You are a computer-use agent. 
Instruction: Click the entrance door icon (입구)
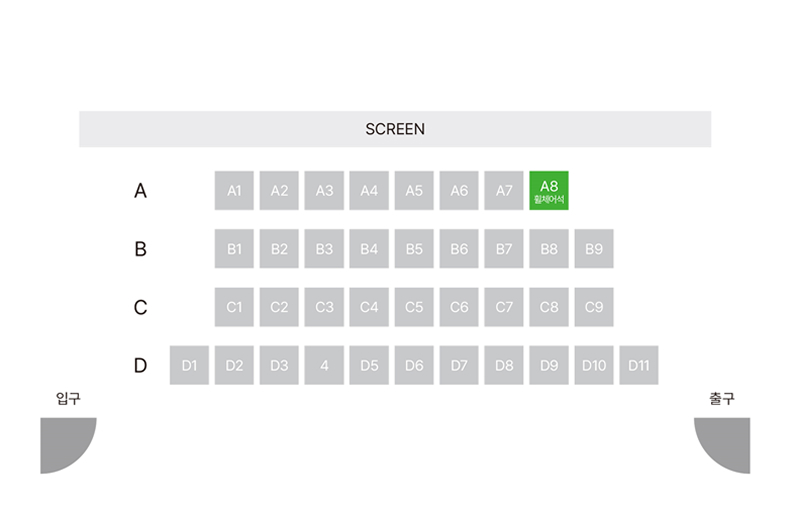tap(65, 443)
